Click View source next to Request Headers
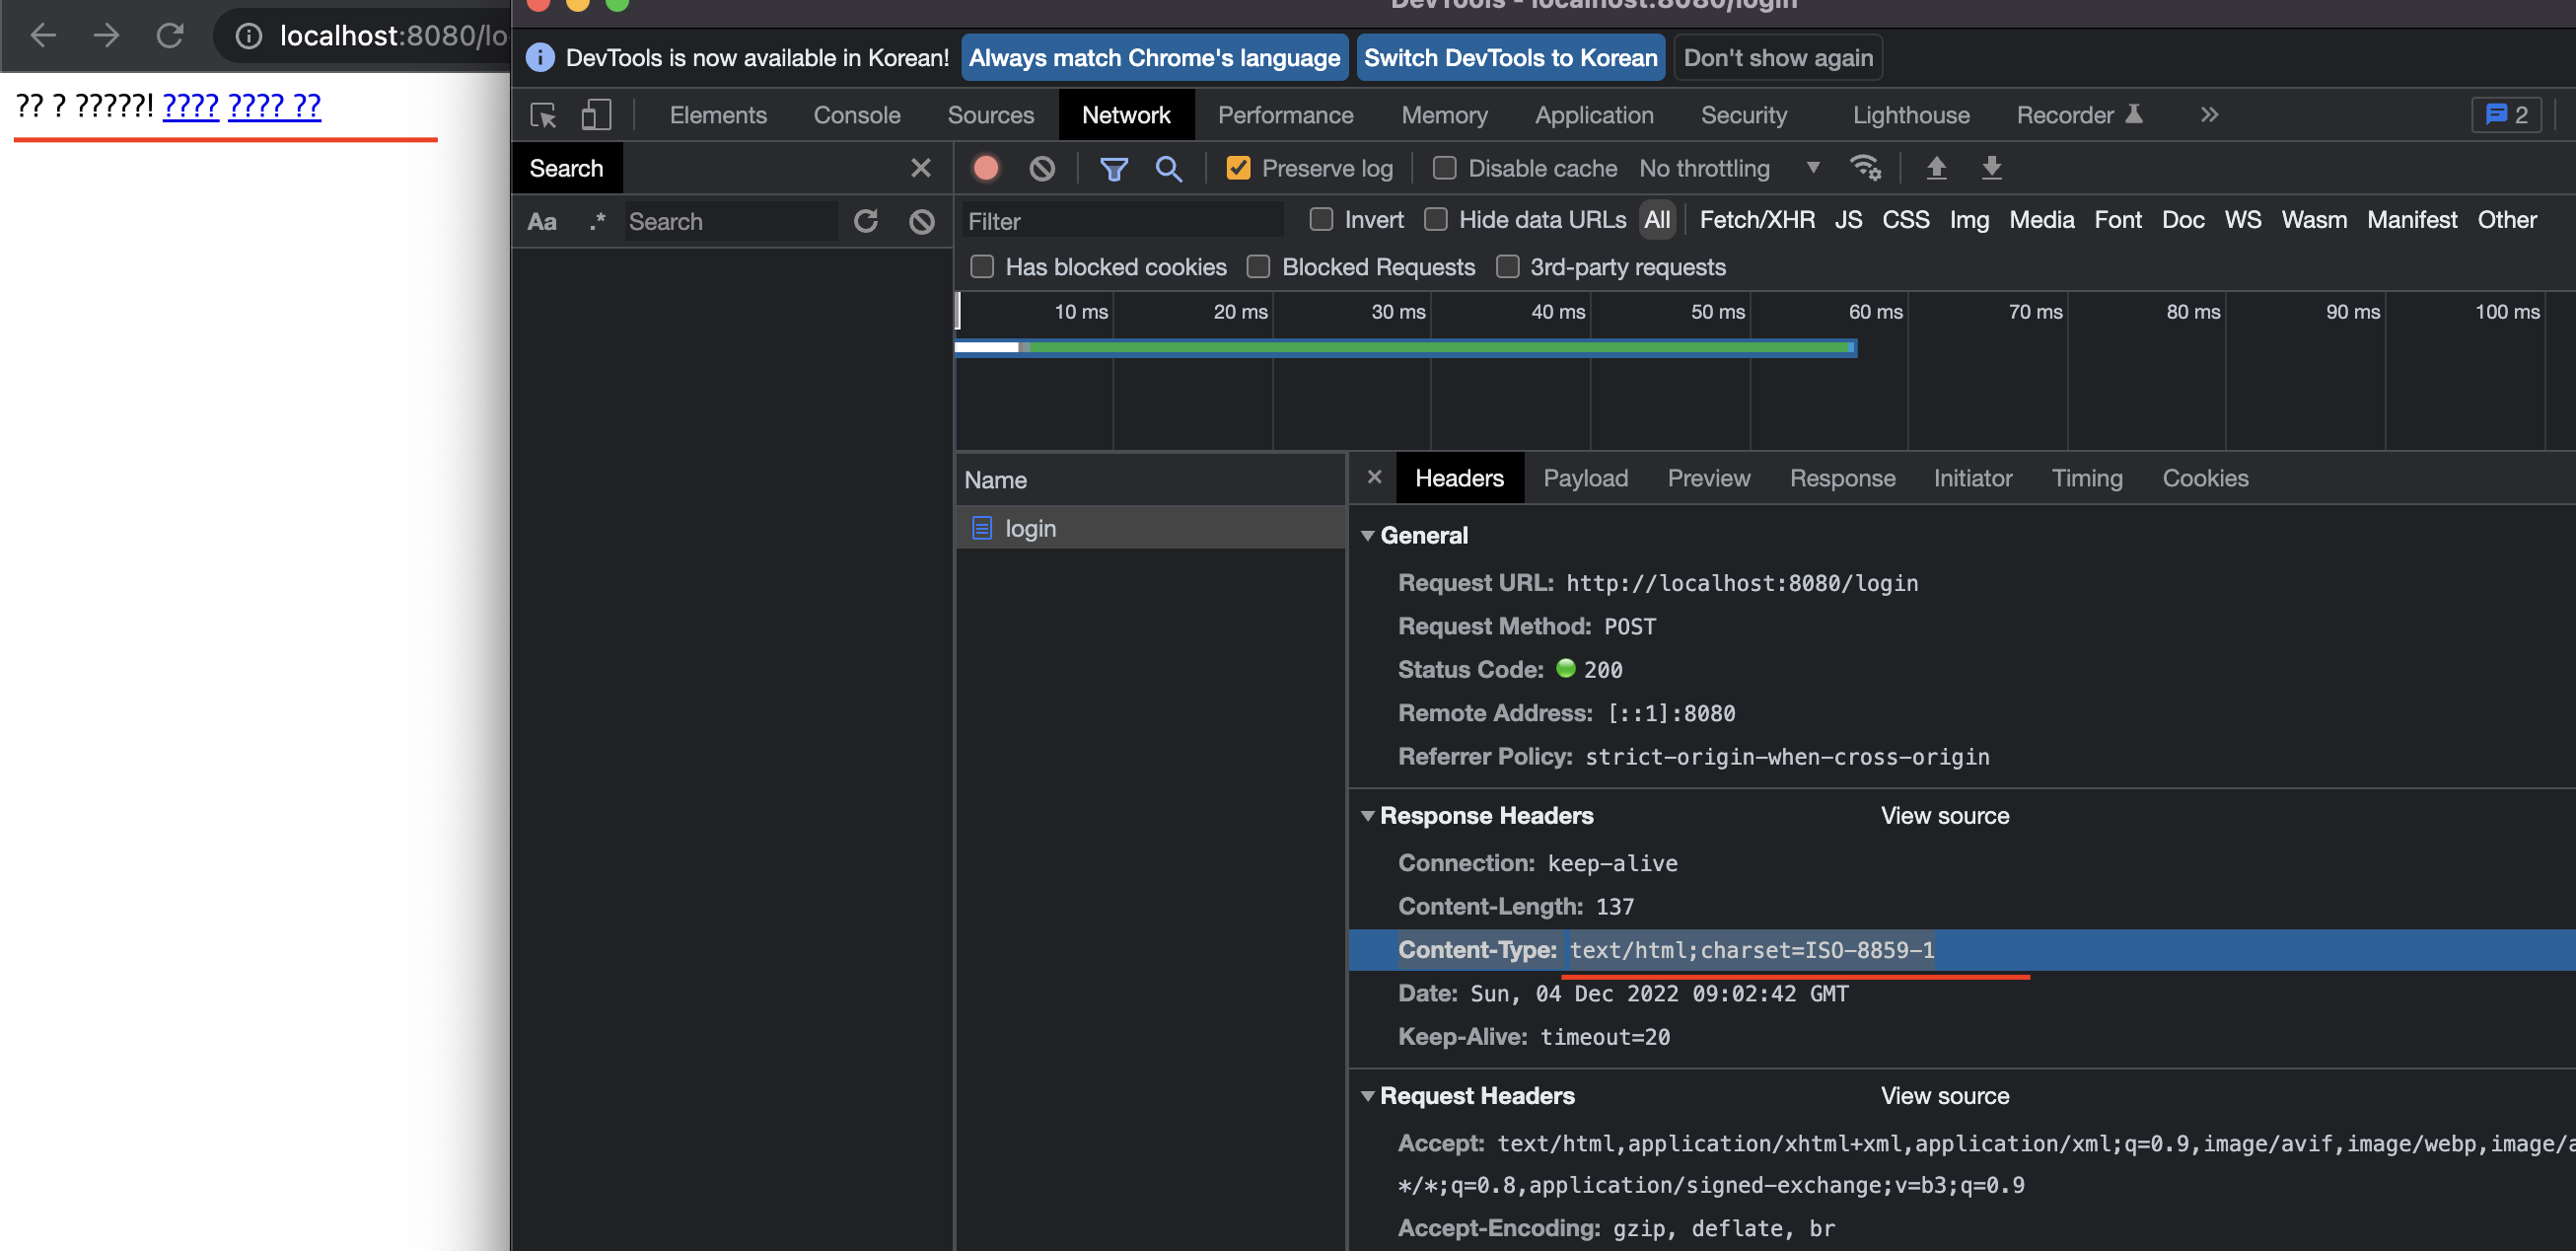 (1944, 1096)
